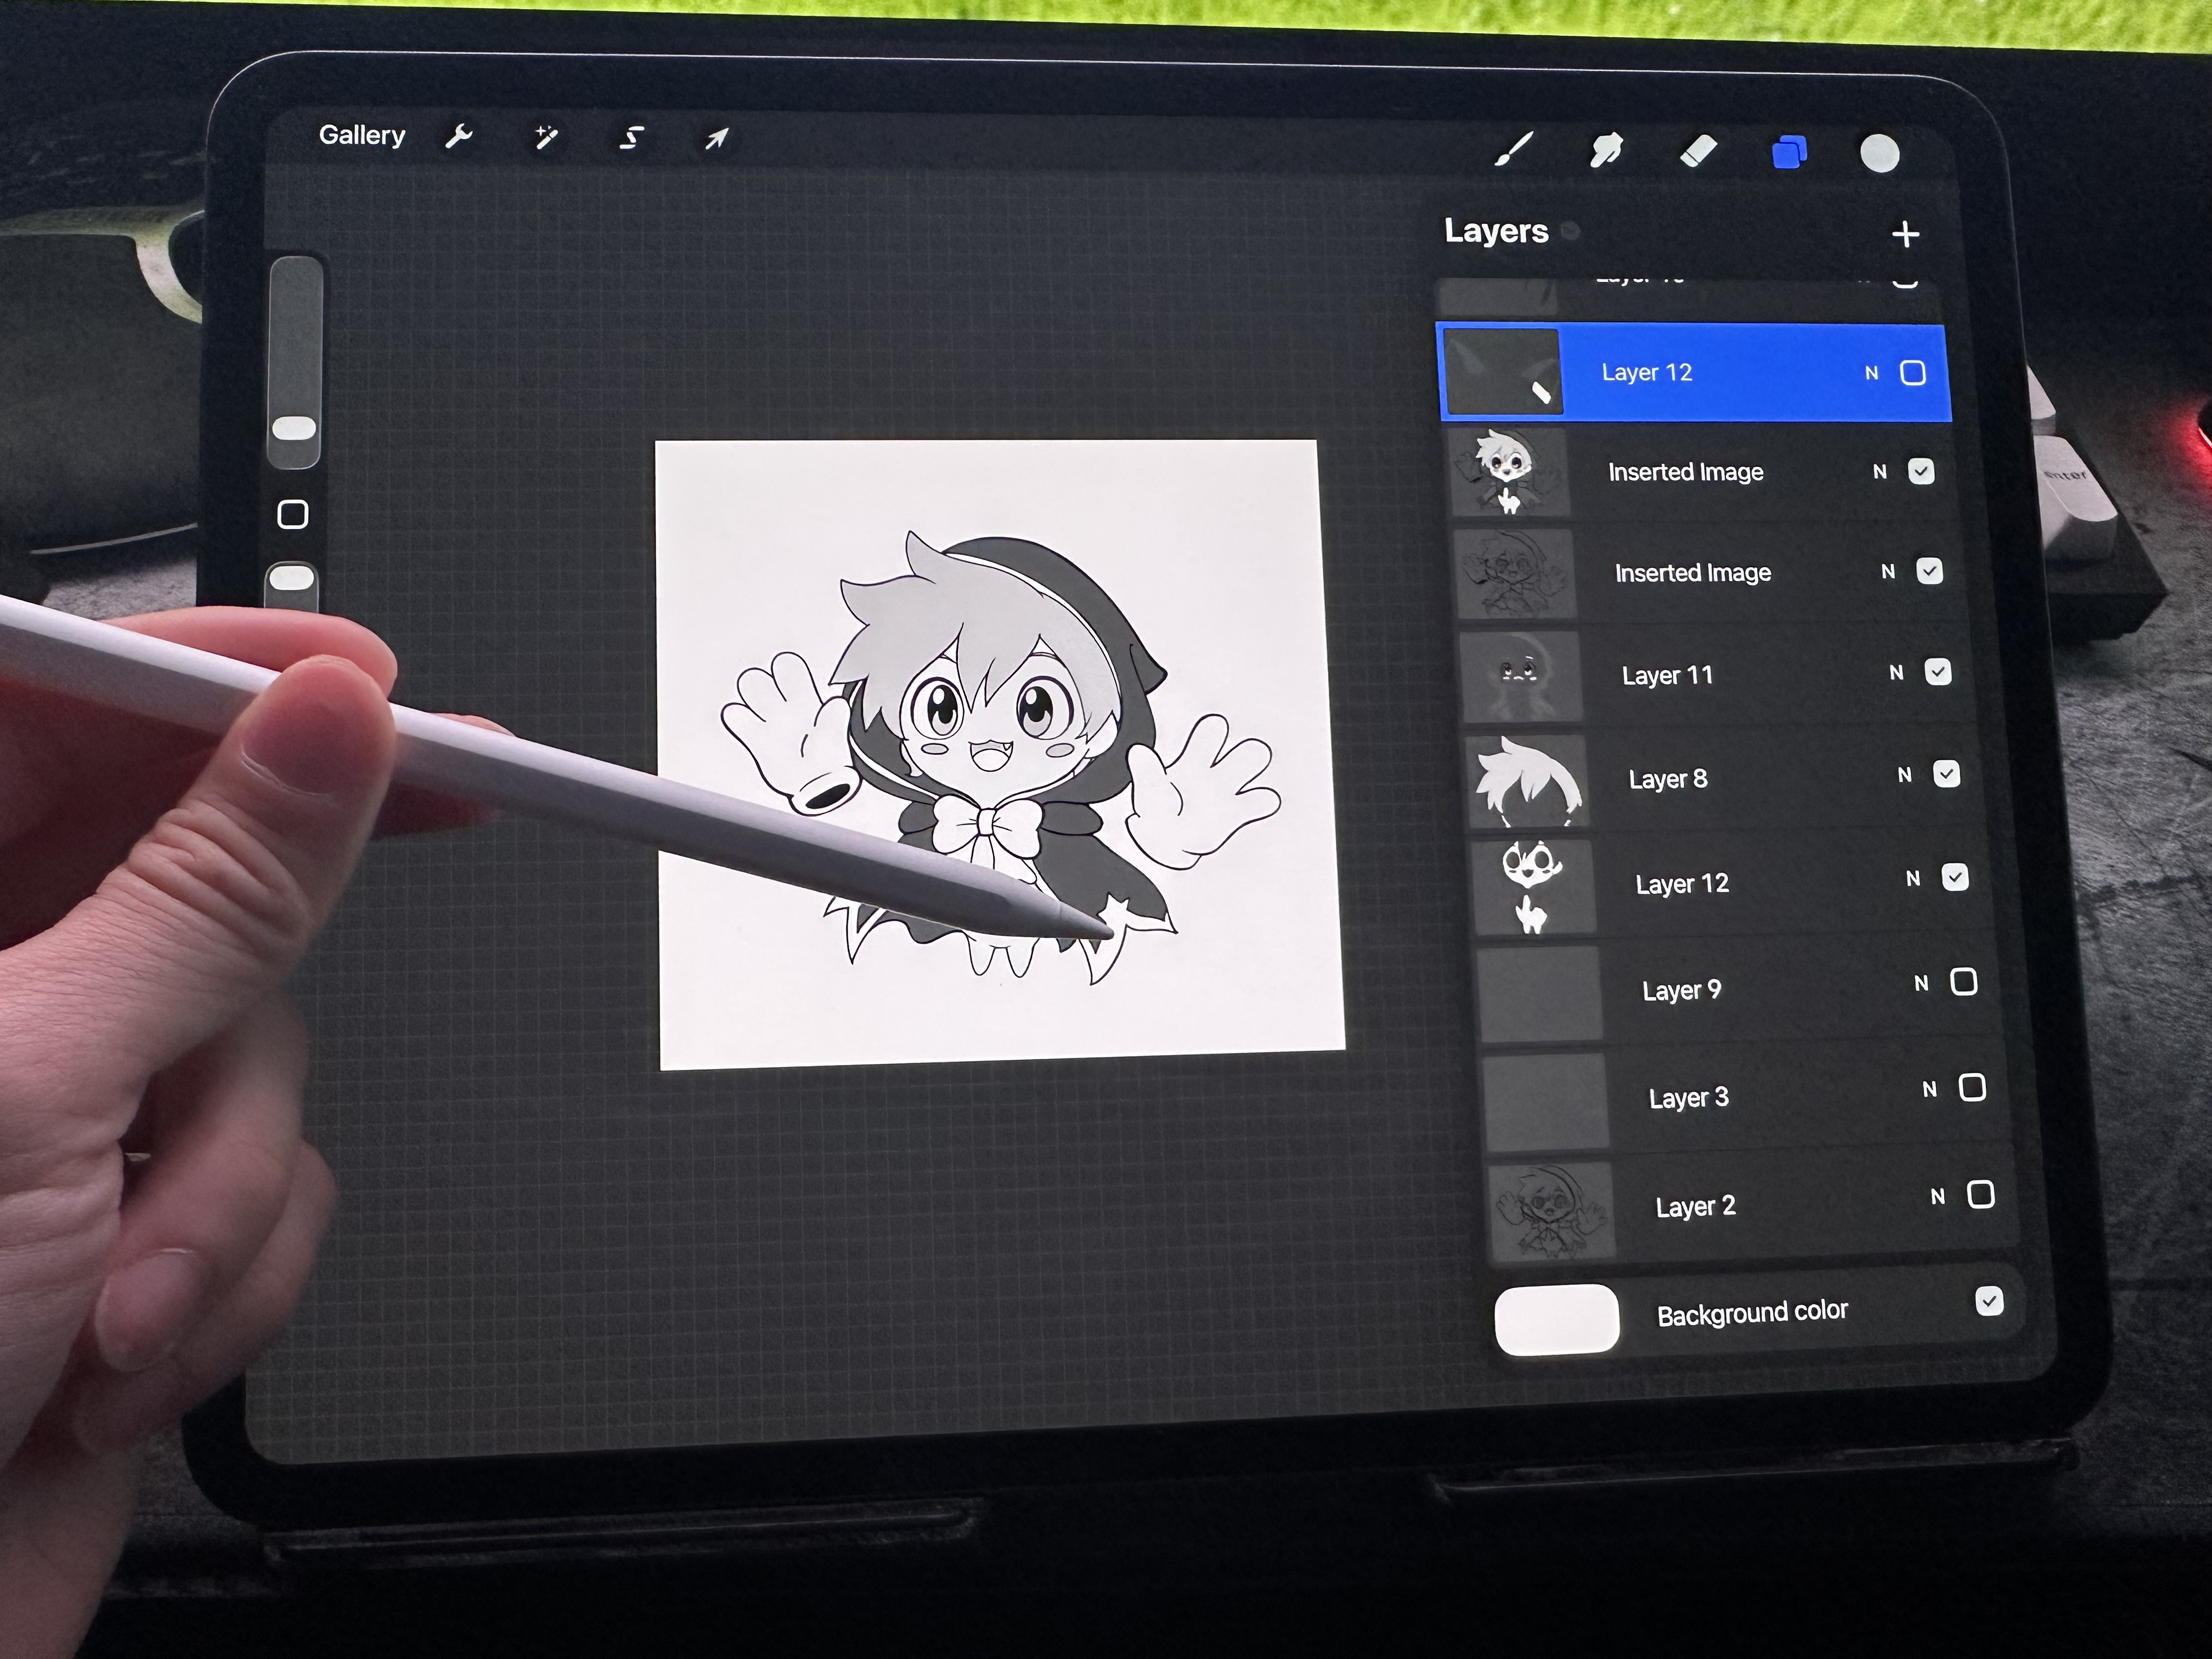Expand Layer 8 blend mode N
The width and height of the screenshot is (2212, 1659).
pos(1905,775)
